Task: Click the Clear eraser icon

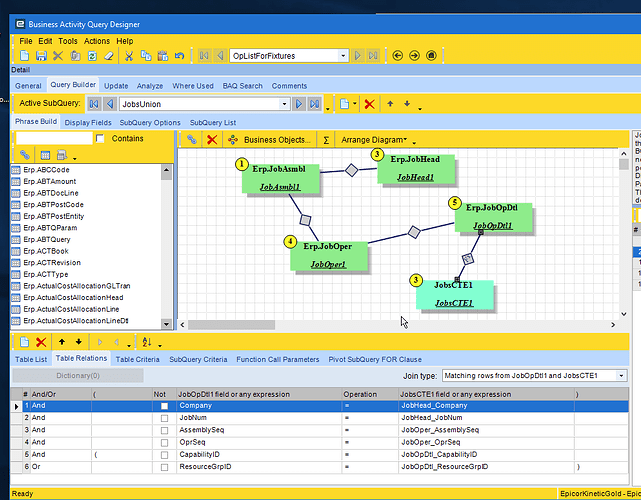Action: (x=109, y=56)
